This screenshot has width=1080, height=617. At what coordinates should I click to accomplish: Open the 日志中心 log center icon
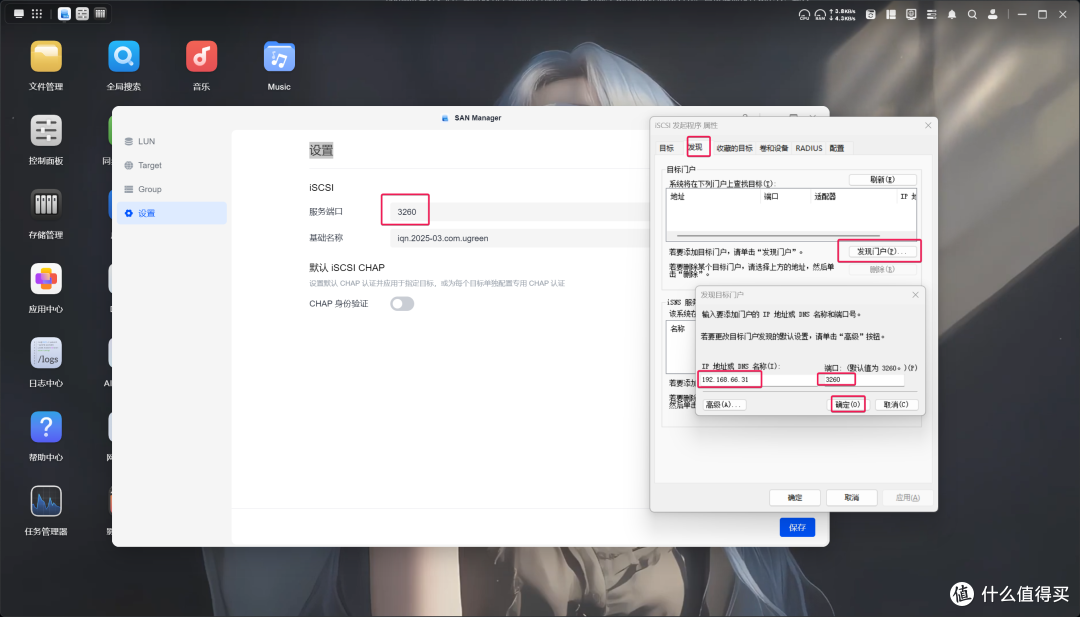46,353
